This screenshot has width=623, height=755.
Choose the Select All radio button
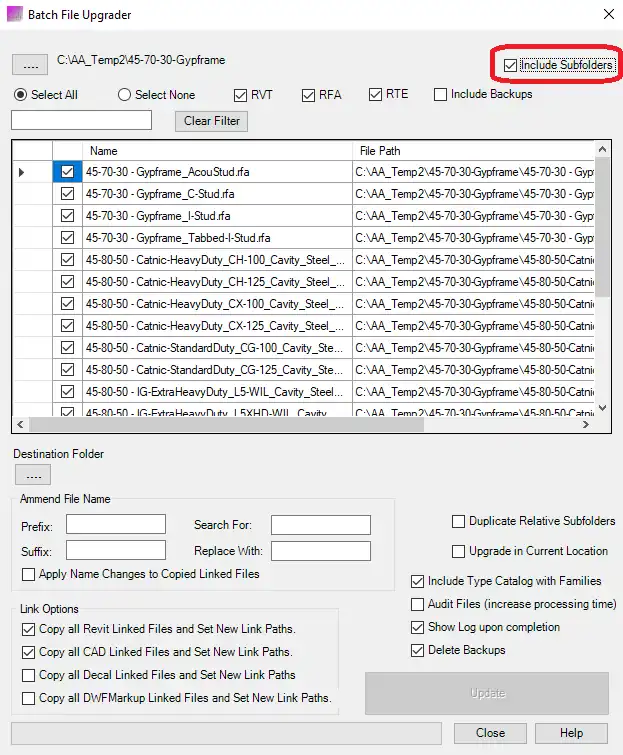coord(21,95)
